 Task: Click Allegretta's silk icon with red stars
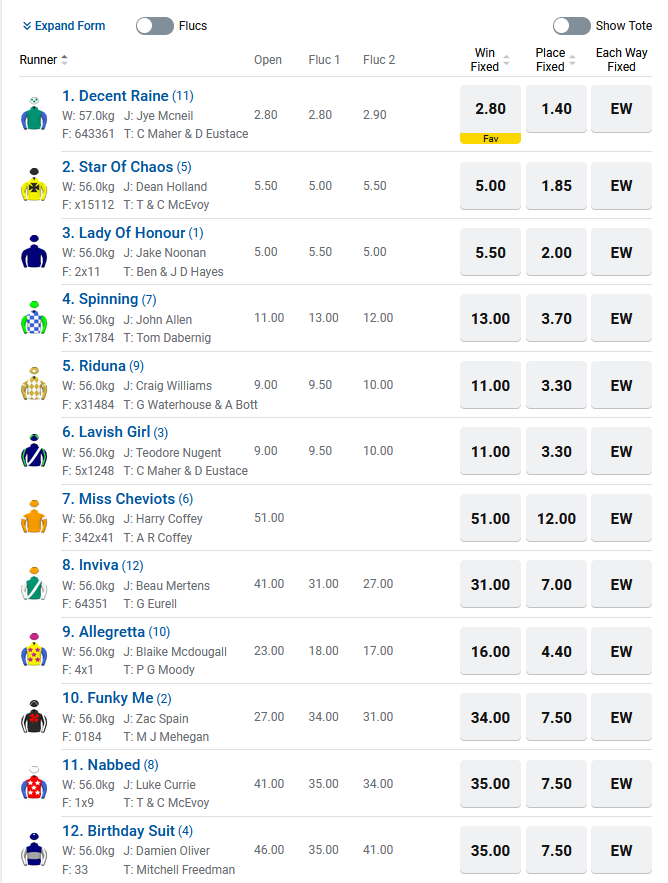pos(34,651)
